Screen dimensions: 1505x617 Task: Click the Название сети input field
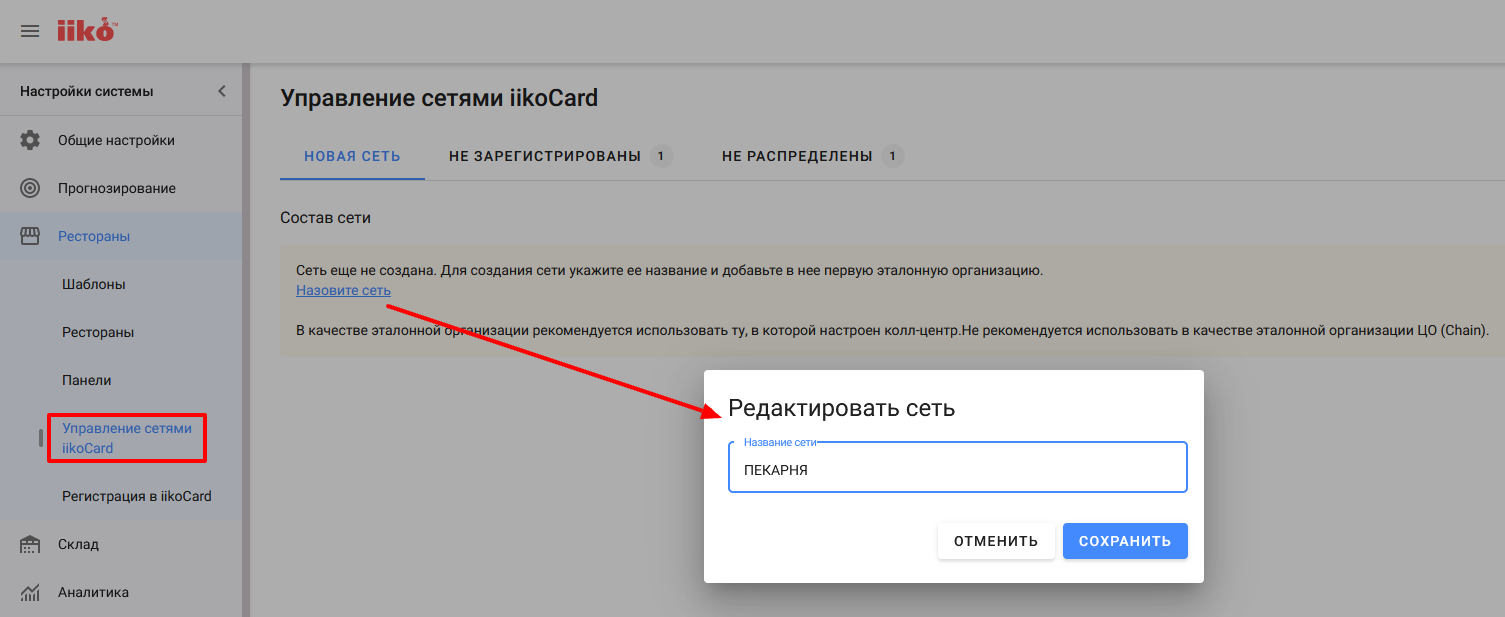point(956,467)
